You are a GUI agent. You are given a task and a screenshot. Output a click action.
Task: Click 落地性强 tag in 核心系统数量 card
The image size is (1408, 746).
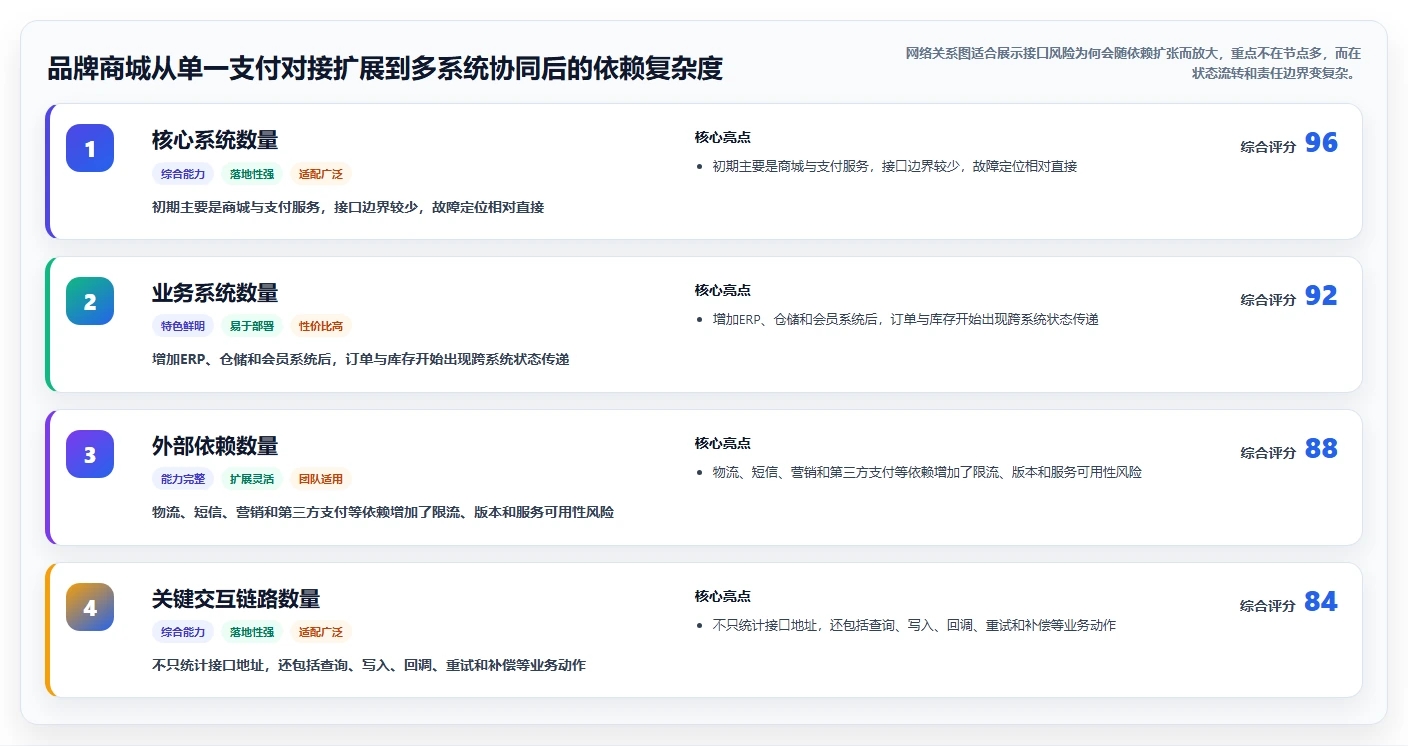click(252, 174)
